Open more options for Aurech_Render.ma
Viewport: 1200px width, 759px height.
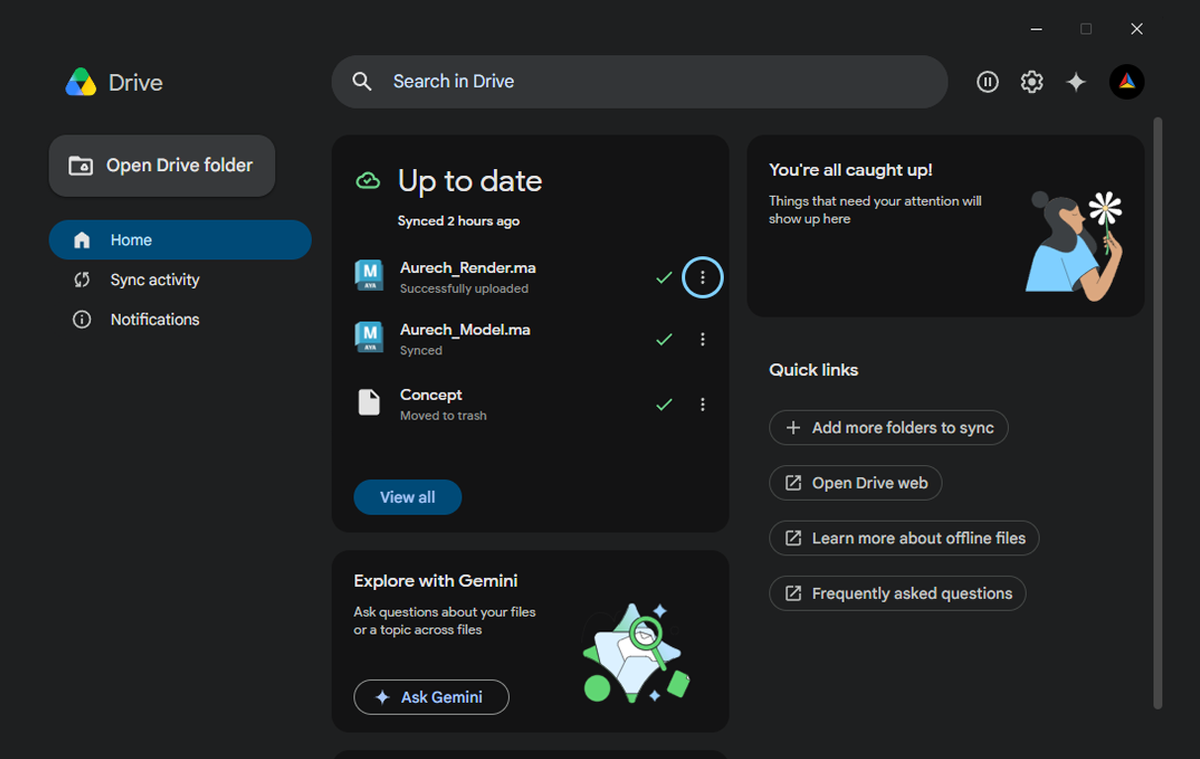[702, 277]
